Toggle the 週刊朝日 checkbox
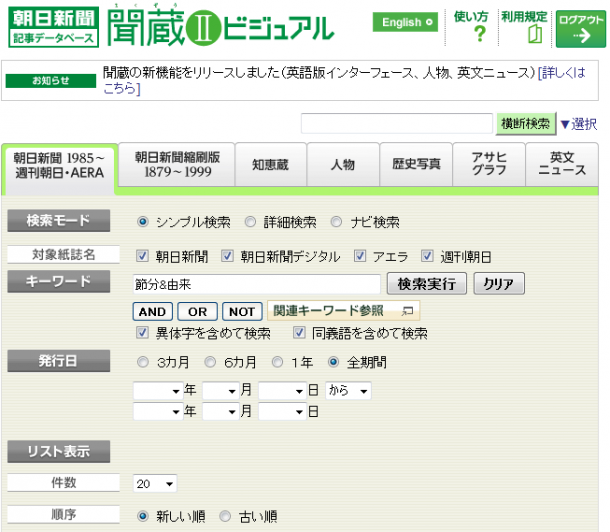The width and height of the screenshot is (610, 532). (x=427, y=256)
